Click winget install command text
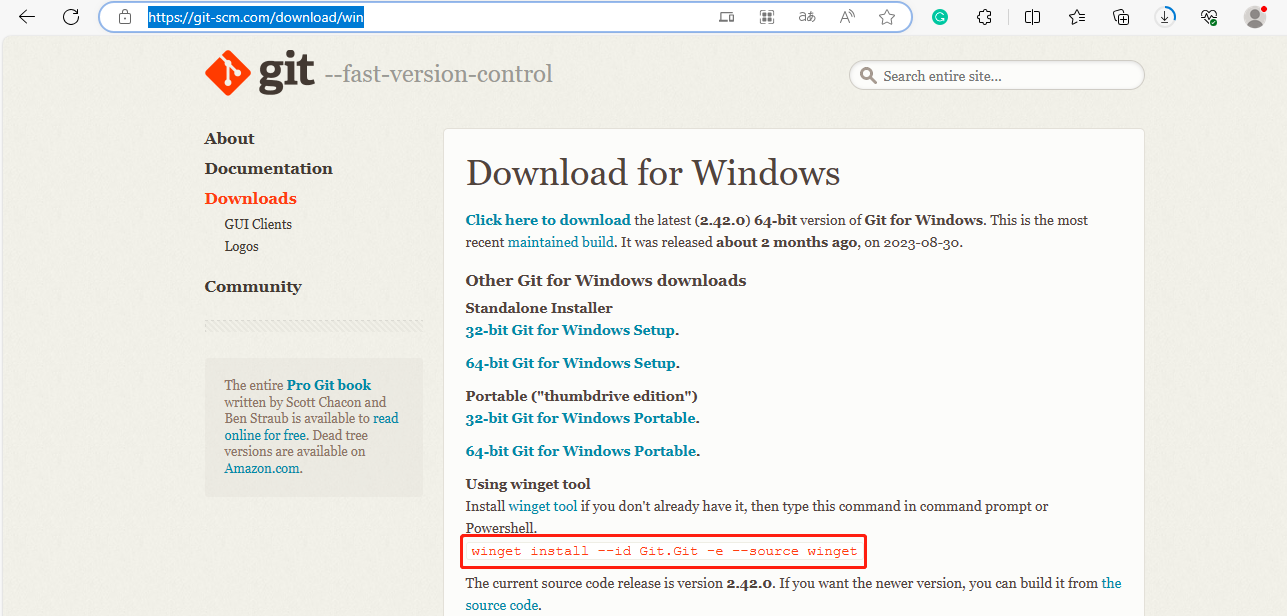This screenshot has height=616, width=1287. pos(664,551)
